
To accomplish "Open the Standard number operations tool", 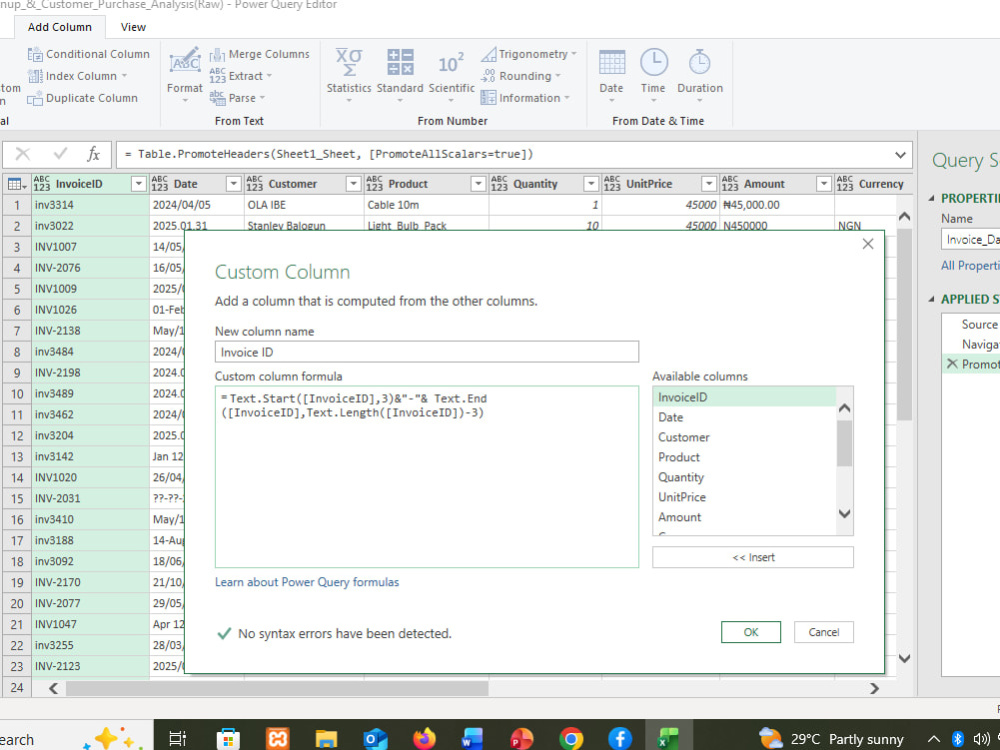I will (400, 73).
